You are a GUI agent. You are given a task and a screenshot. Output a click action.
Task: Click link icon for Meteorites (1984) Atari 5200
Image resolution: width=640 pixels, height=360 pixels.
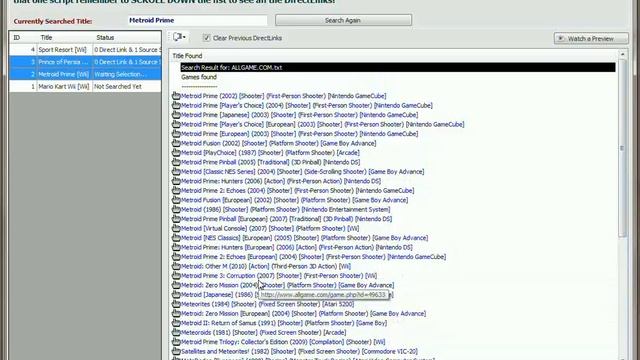point(176,304)
